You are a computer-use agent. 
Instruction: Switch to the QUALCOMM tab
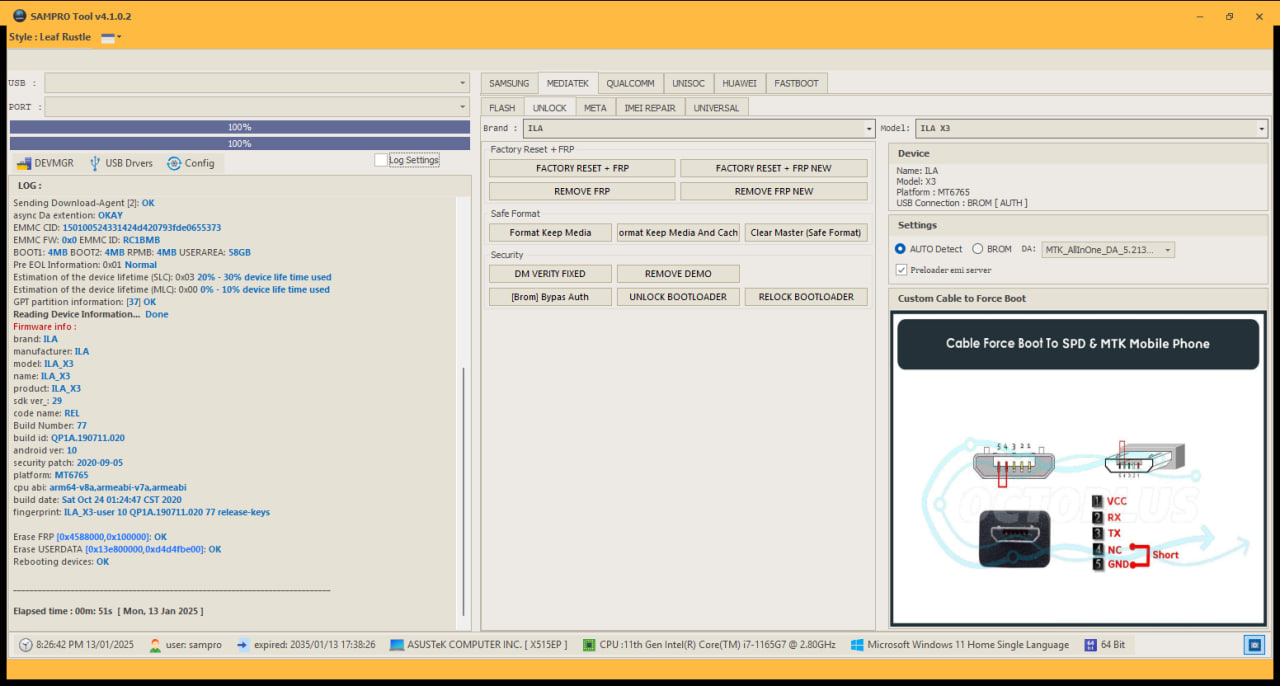pyautogui.click(x=630, y=83)
